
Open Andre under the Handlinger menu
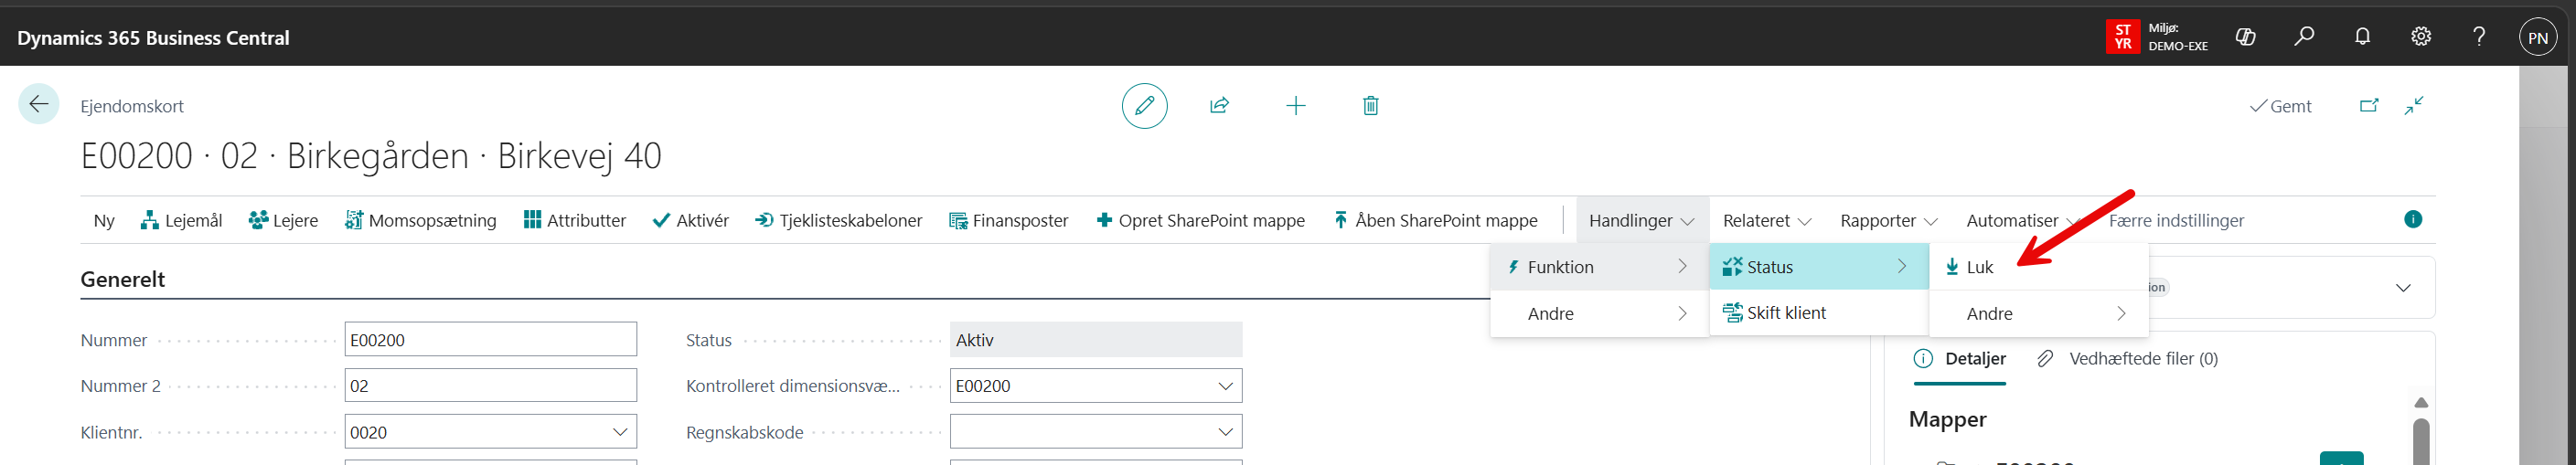(1599, 314)
